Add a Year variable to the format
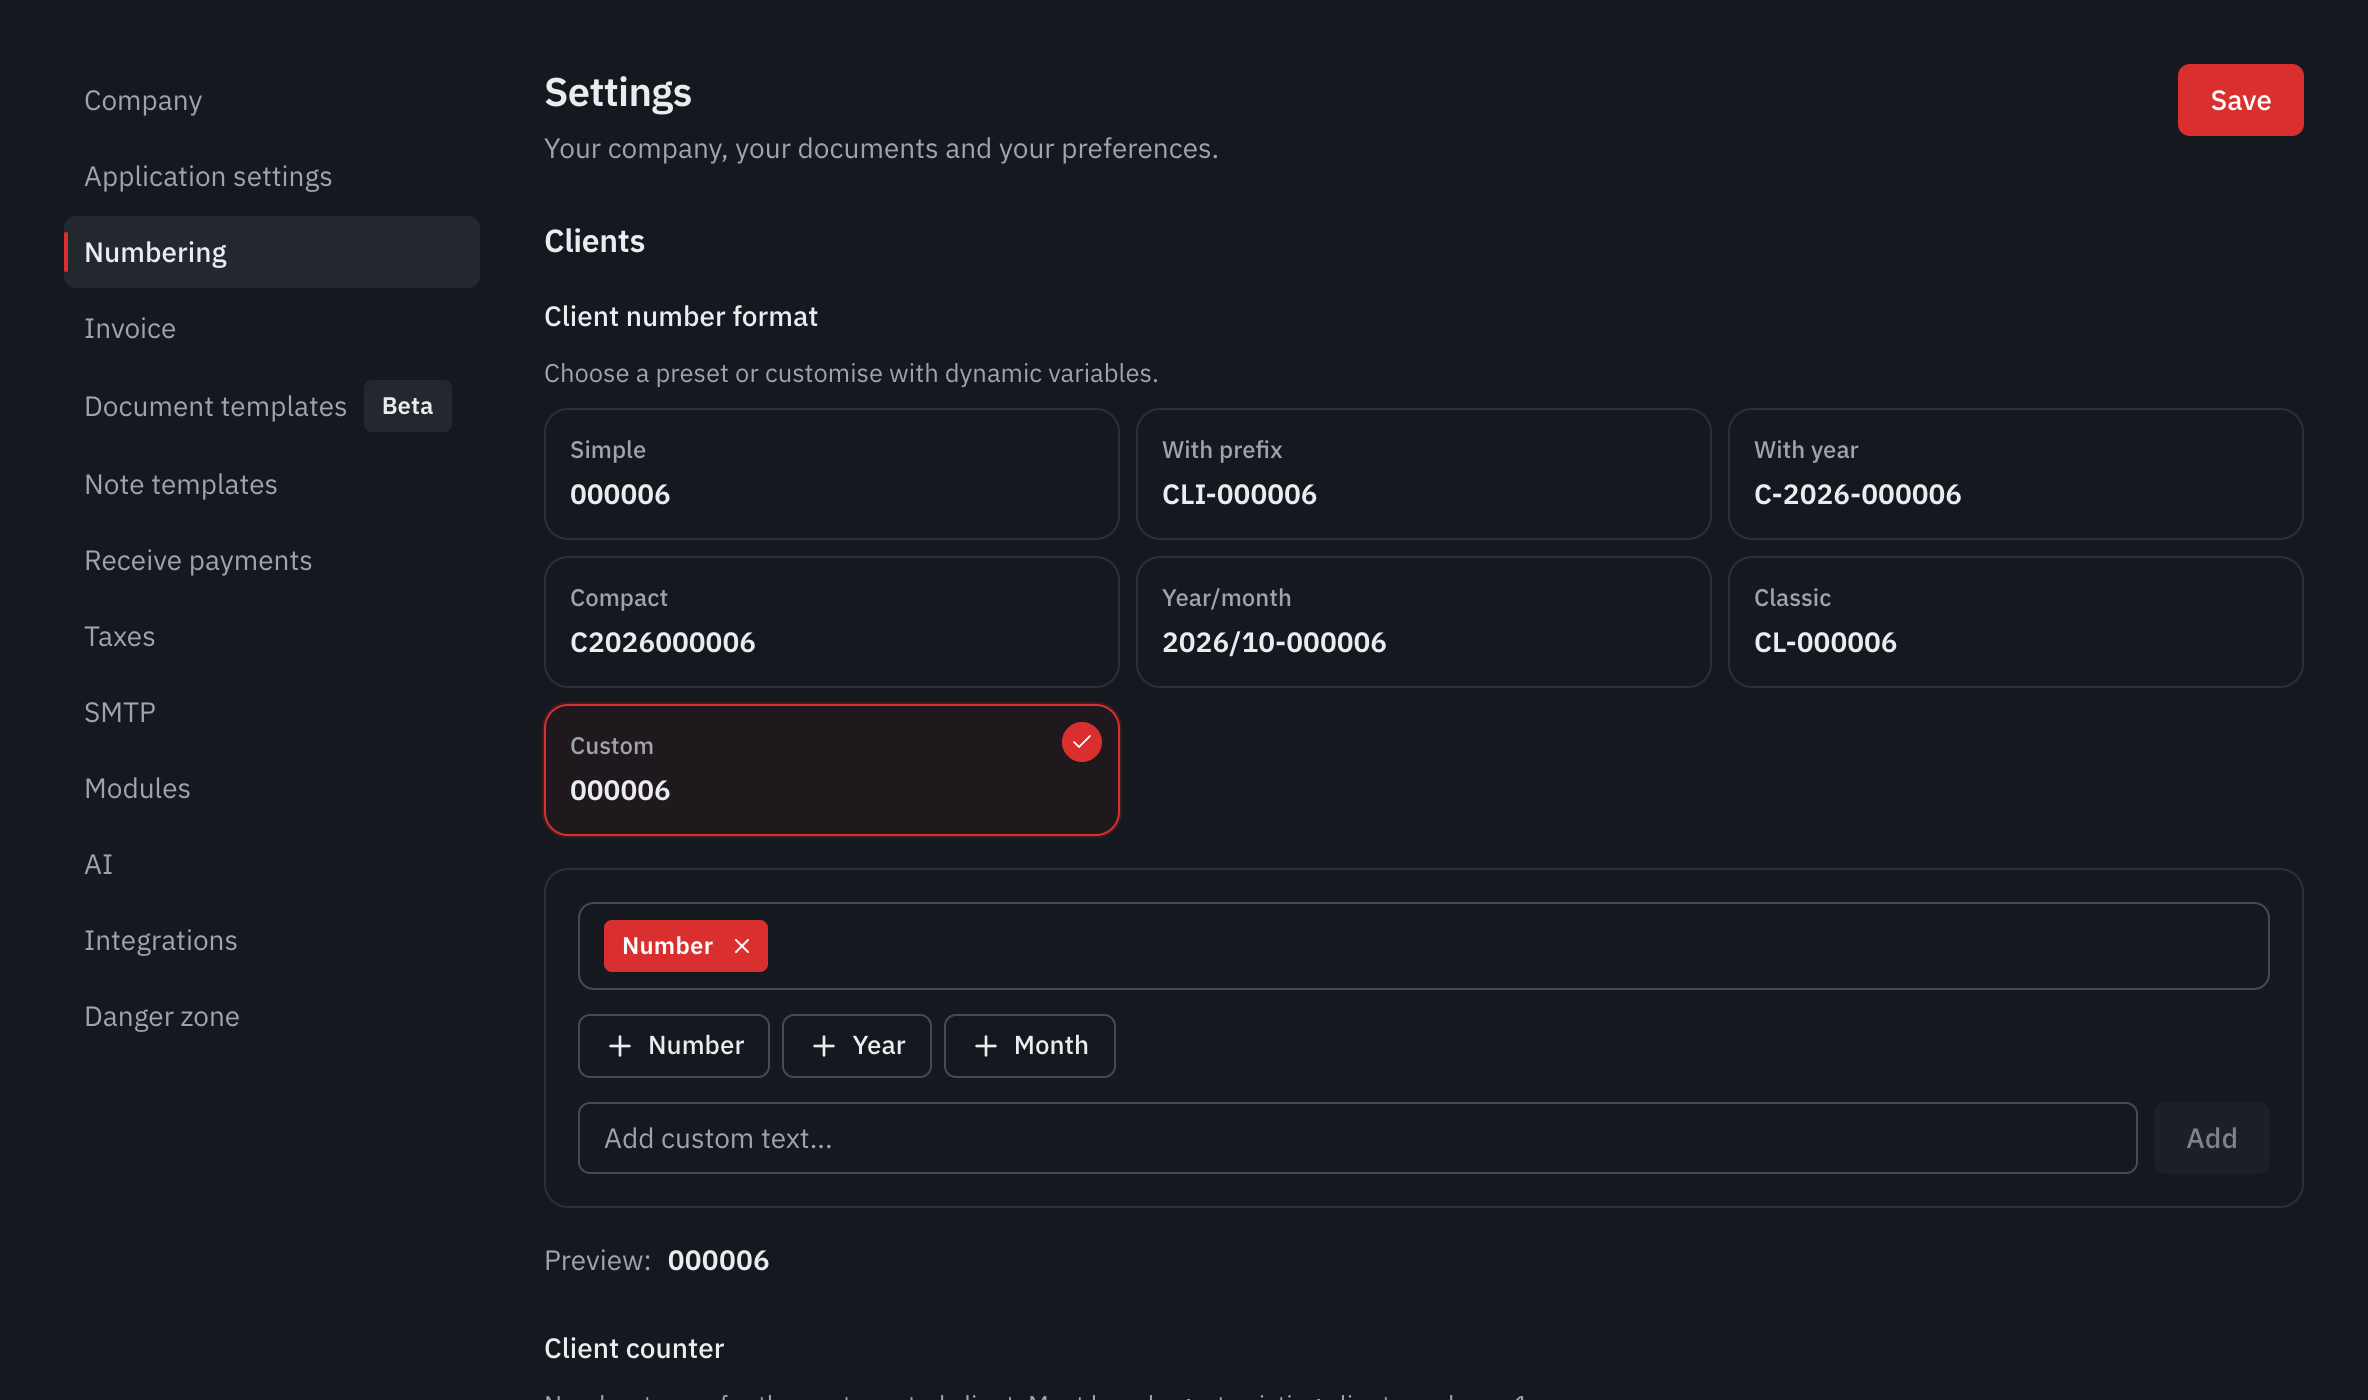Viewport: 2368px width, 1400px height. [x=857, y=1046]
